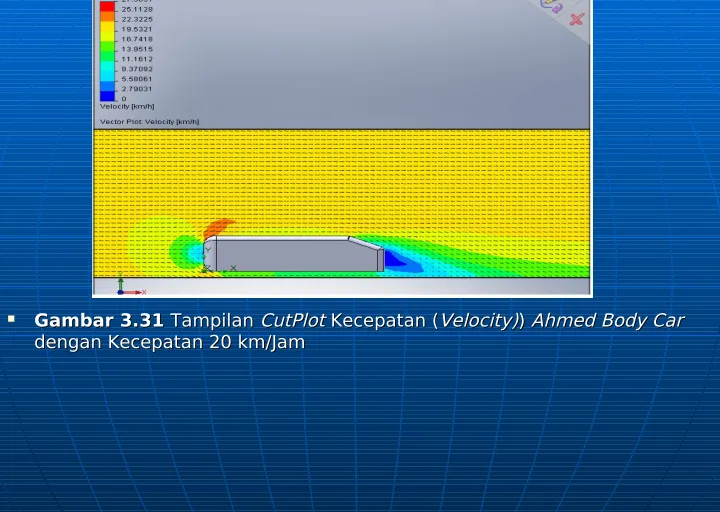Click the Velocity [km/h] legend title
This screenshot has height=512, width=720.
pos(127,107)
